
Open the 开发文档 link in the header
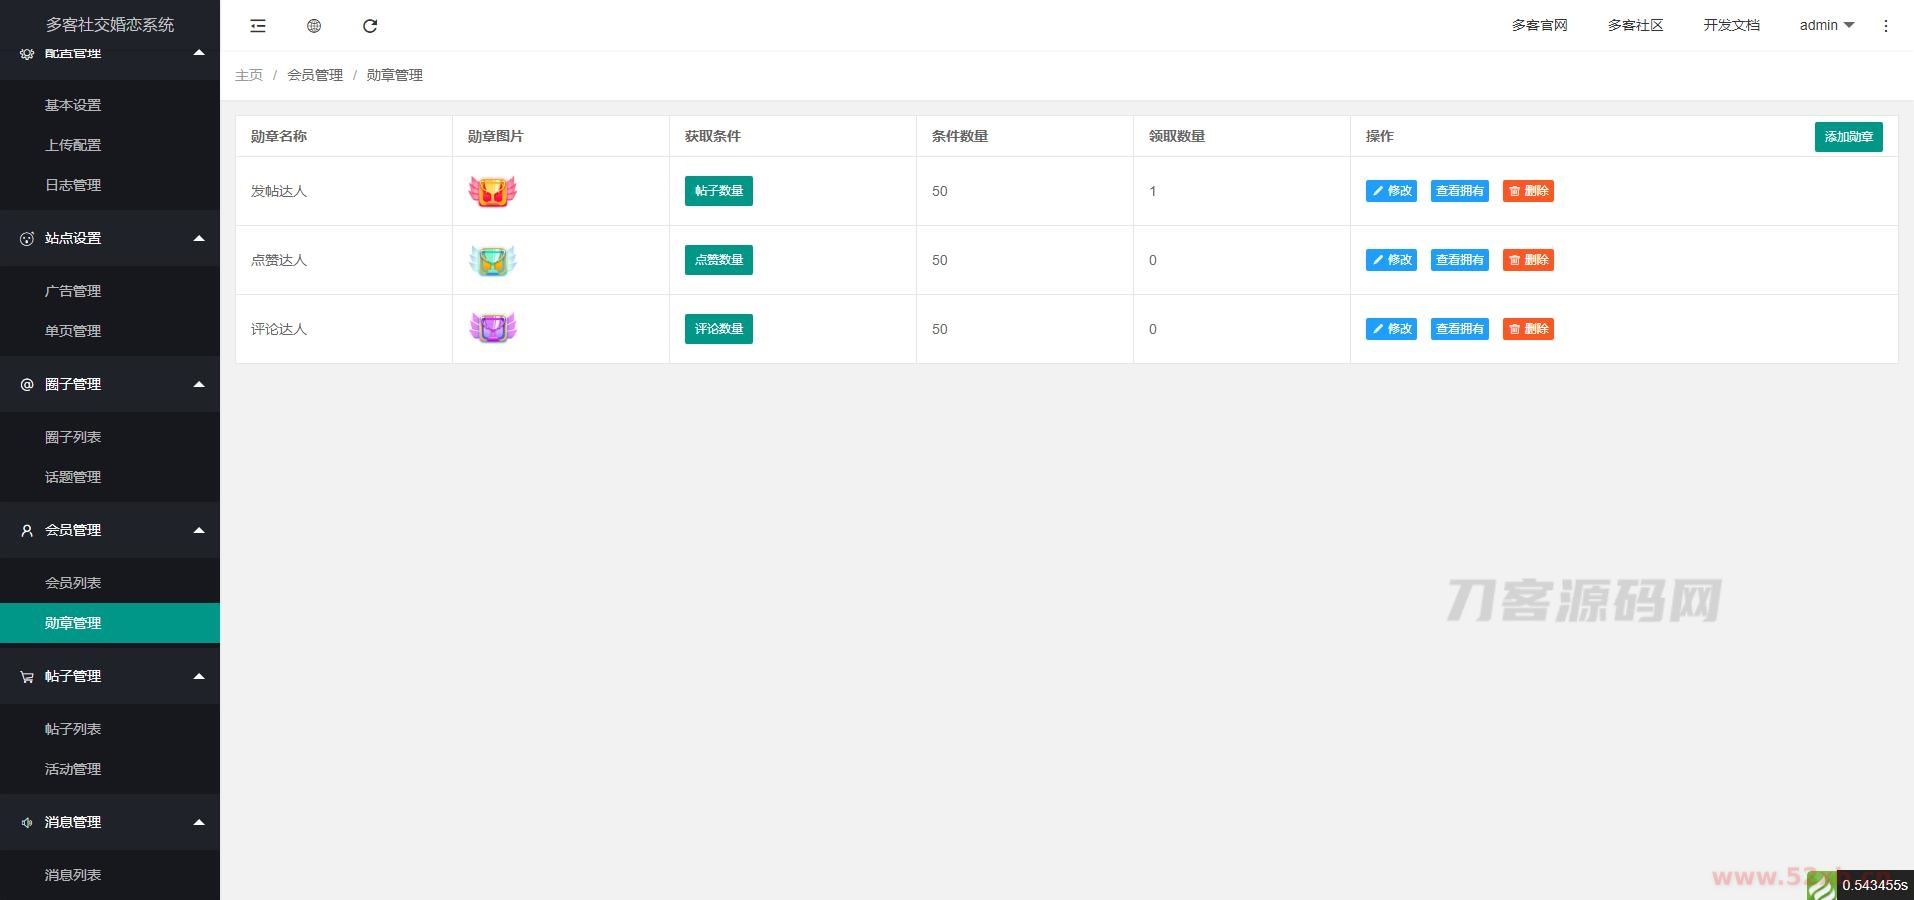(x=1731, y=26)
